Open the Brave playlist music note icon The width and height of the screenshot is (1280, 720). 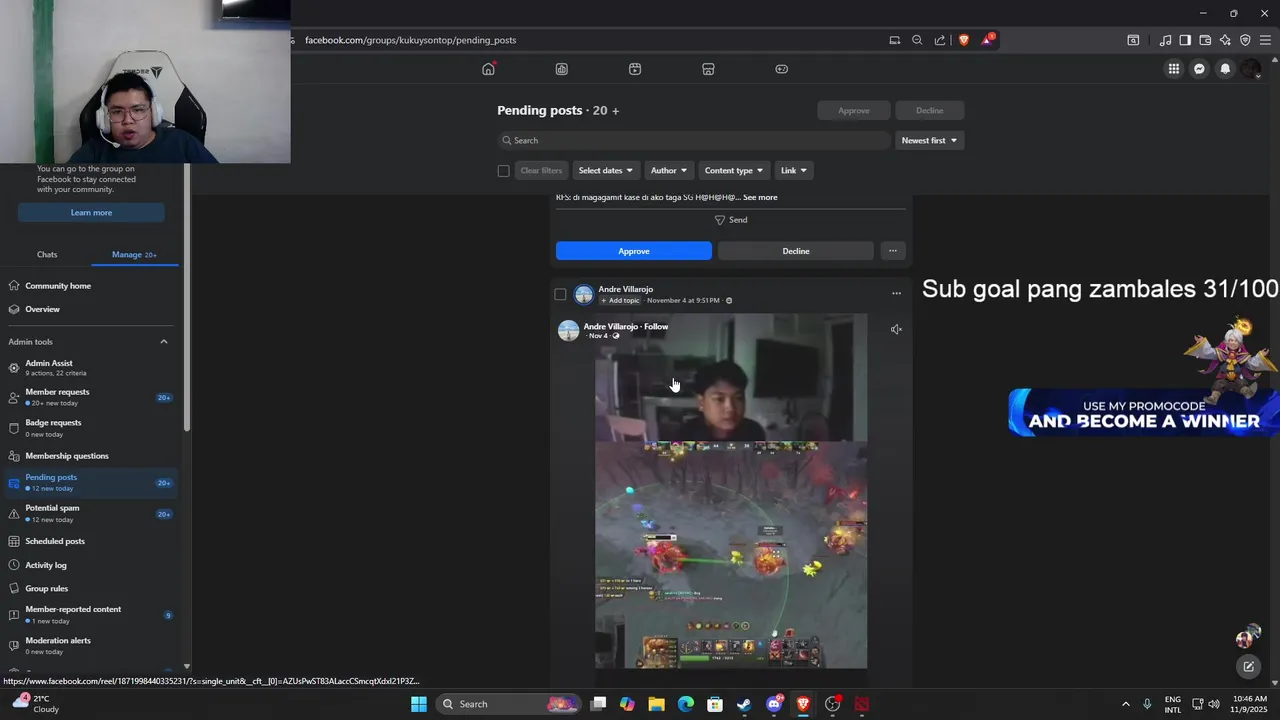tap(1165, 40)
